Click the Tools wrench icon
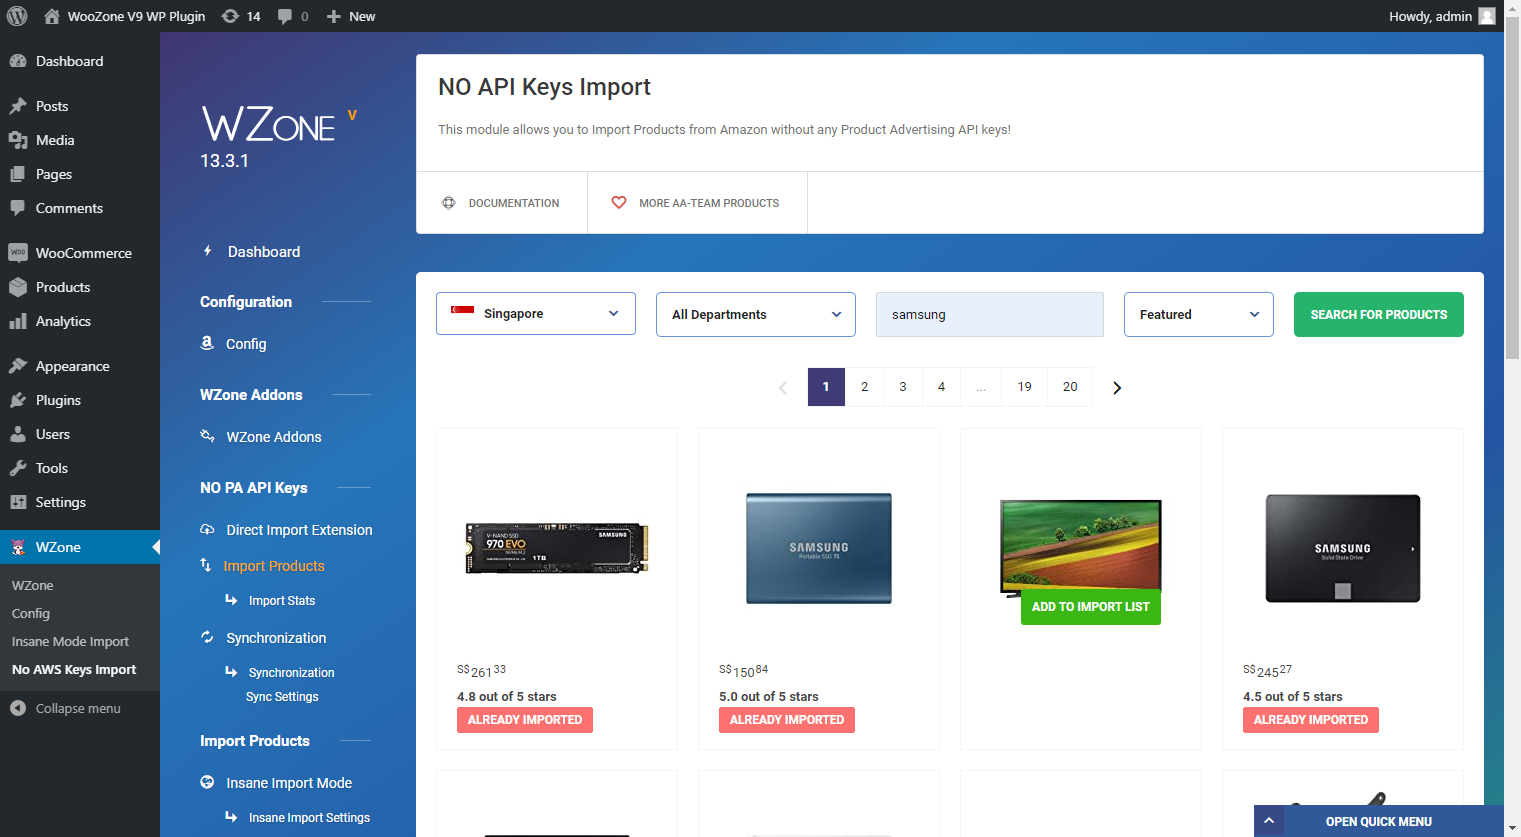The height and width of the screenshot is (837, 1521). click(x=18, y=468)
